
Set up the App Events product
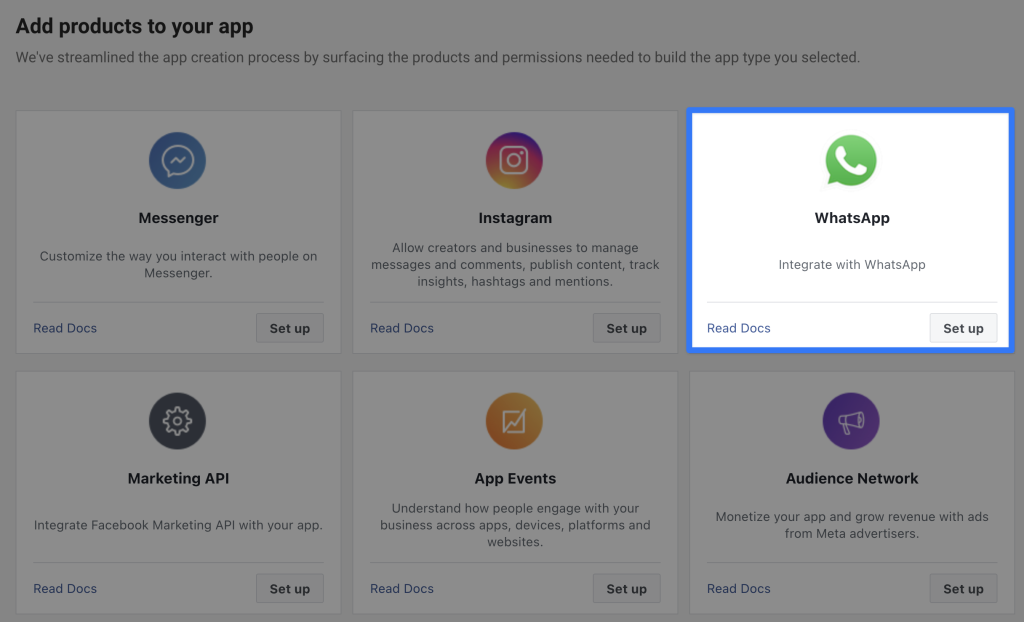point(626,588)
